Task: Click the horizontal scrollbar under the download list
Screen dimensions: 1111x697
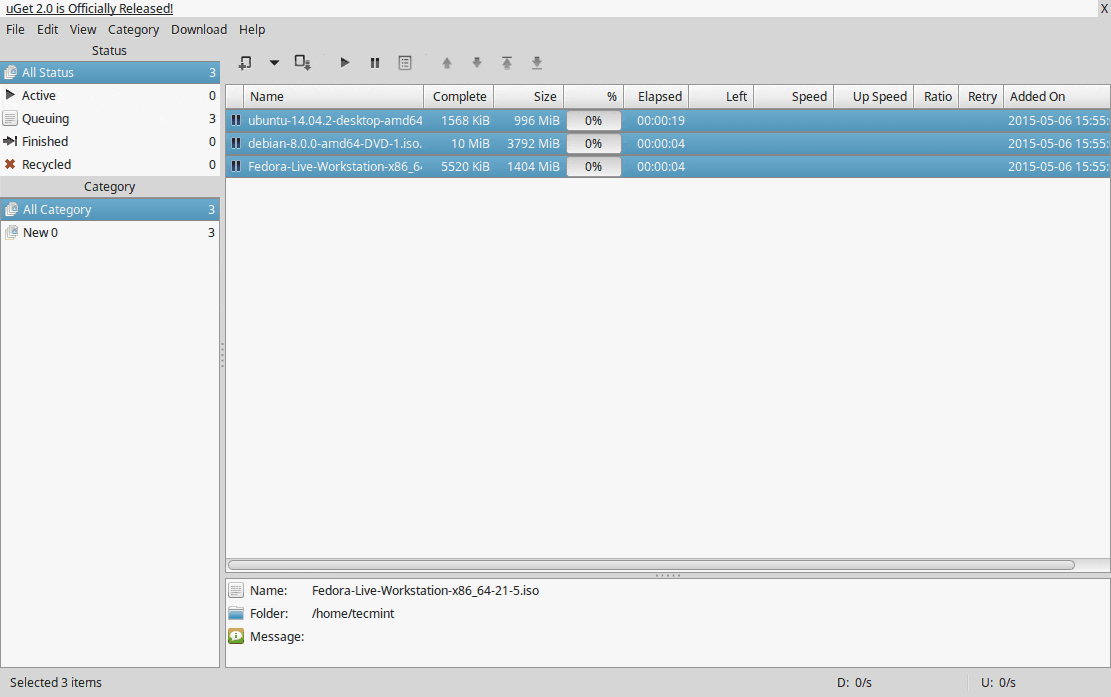Action: (x=650, y=565)
